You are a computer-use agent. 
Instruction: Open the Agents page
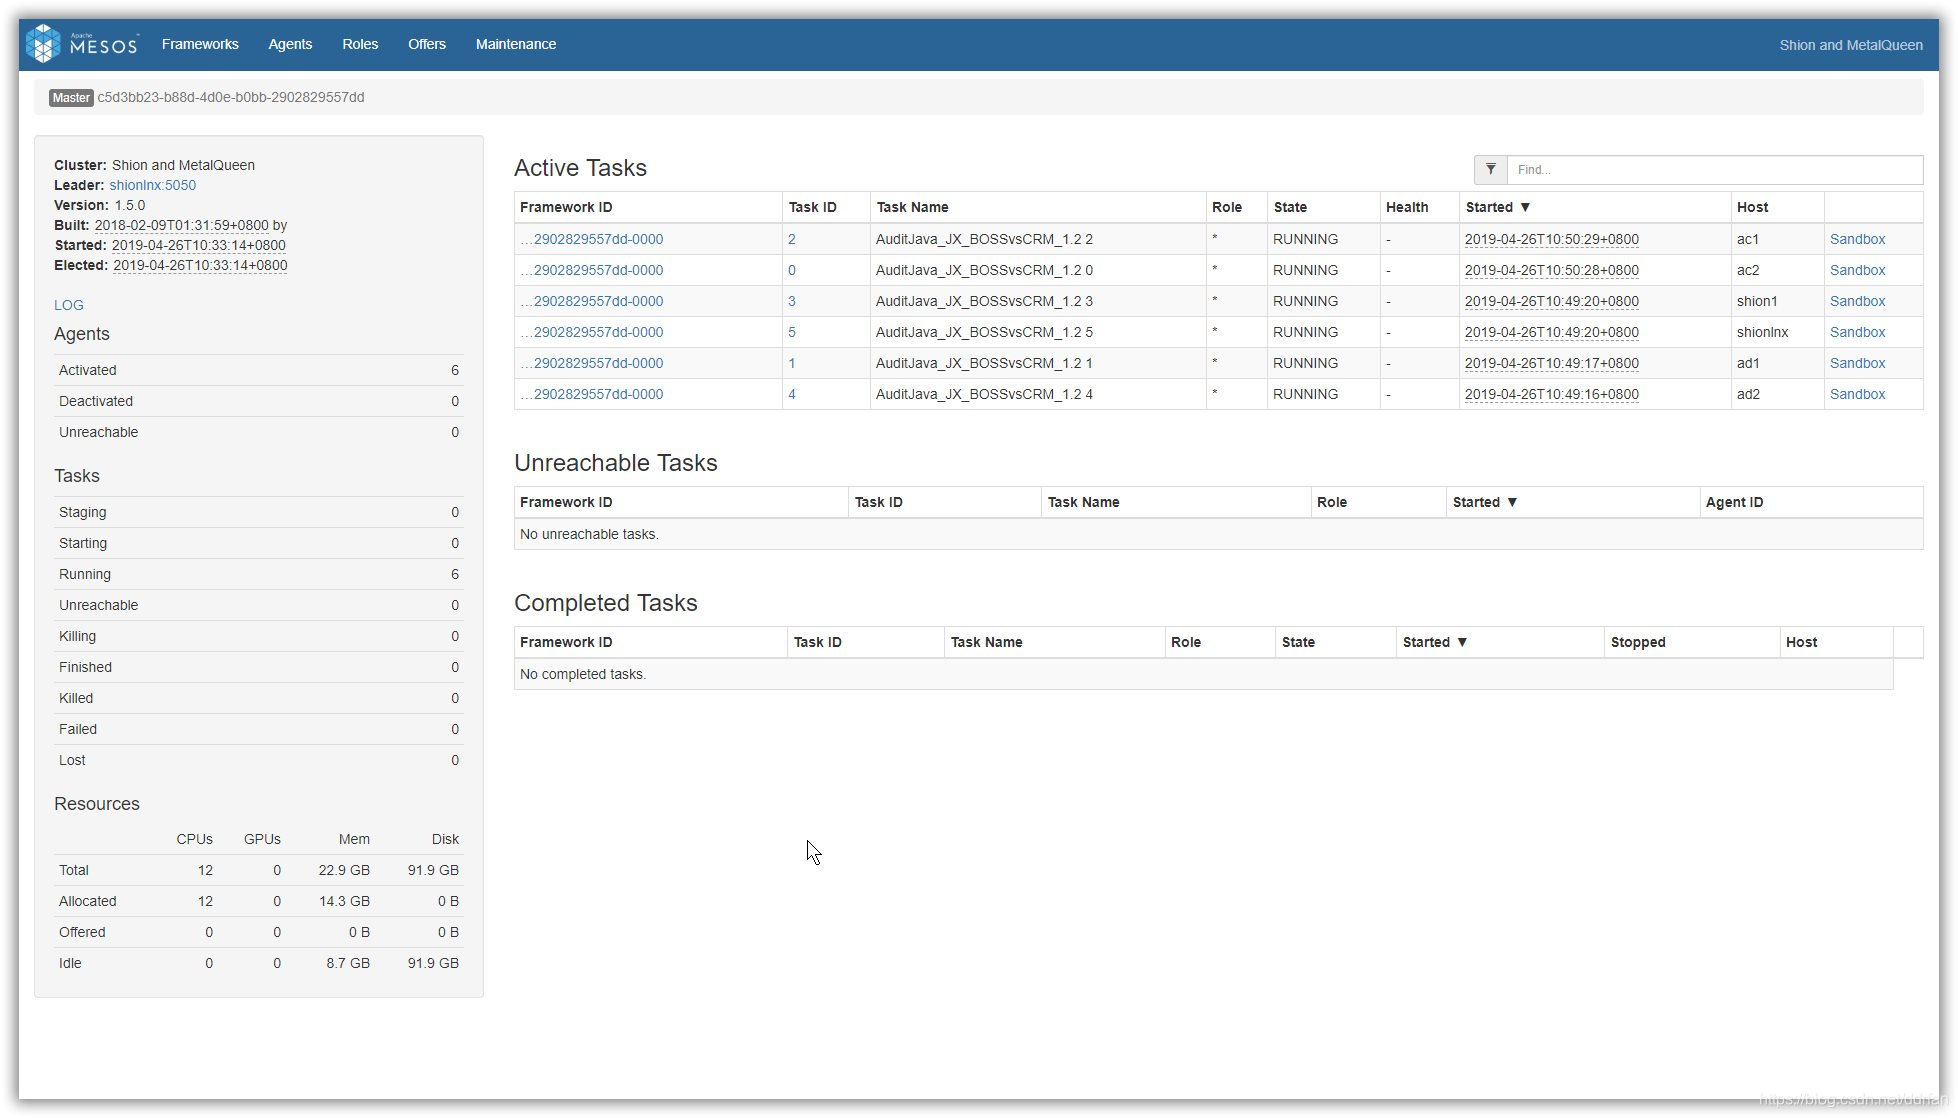[290, 44]
